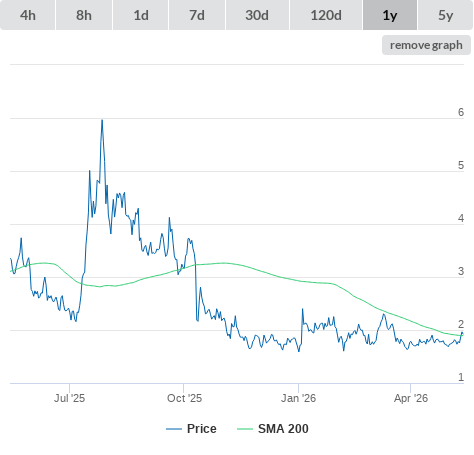474x455 pixels.
Task: Click the y-axis label 6
Action: click(461, 112)
